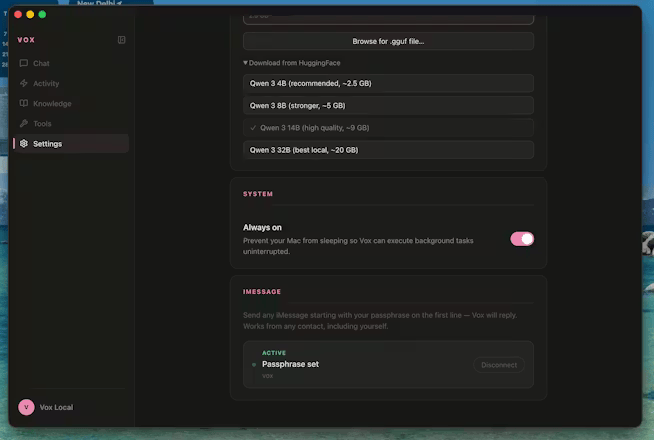Image resolution: width=654 pixels, height=440 pixels.
Task: Download Qwen 3 8B stronger model
Action: [x=388, y=106]
